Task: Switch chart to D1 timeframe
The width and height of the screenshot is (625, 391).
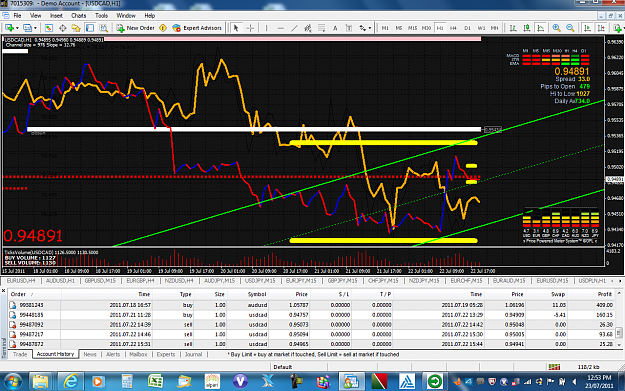Action: [x=467, y=28]
